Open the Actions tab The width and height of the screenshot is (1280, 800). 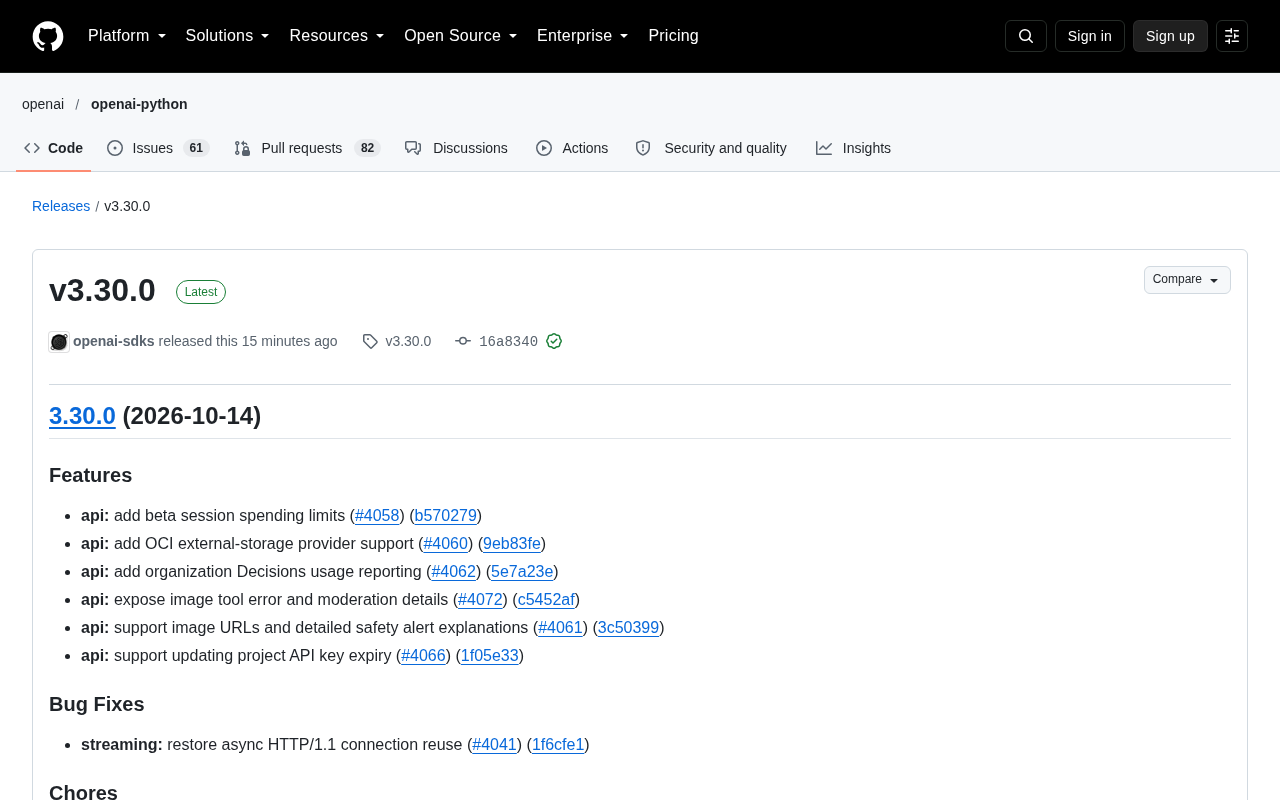click(x=572, y=148)
